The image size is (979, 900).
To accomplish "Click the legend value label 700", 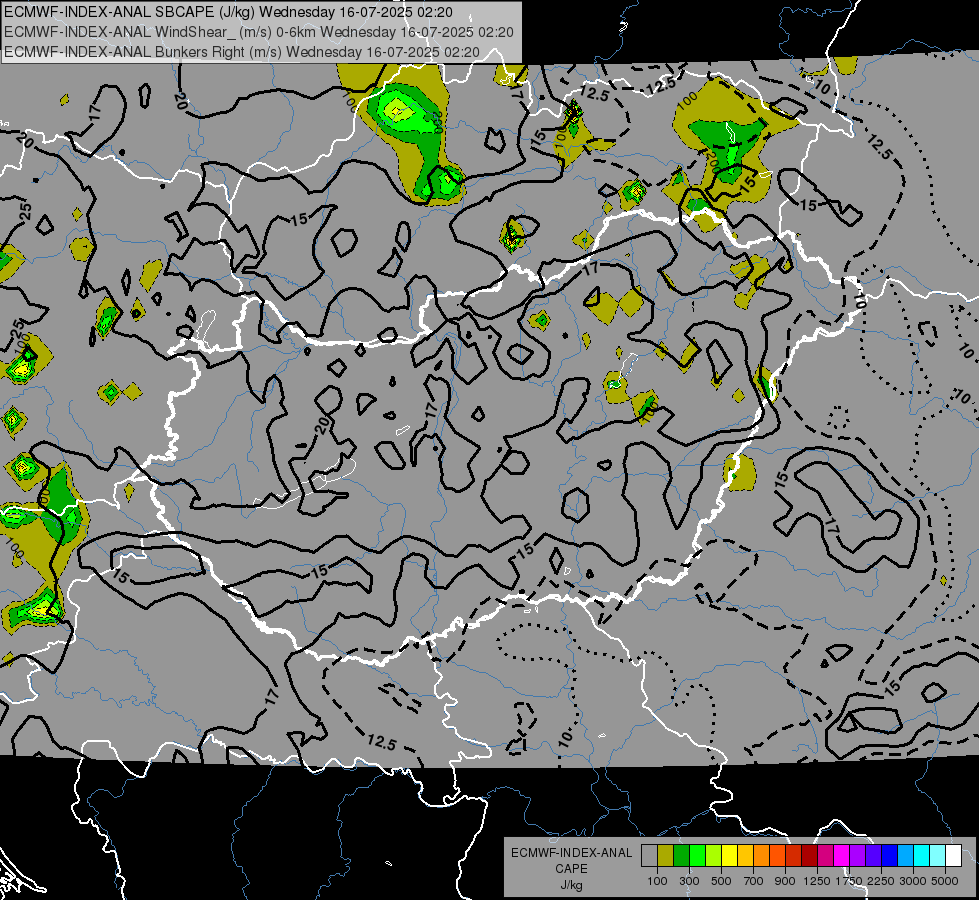I will [x=754, y=882].
